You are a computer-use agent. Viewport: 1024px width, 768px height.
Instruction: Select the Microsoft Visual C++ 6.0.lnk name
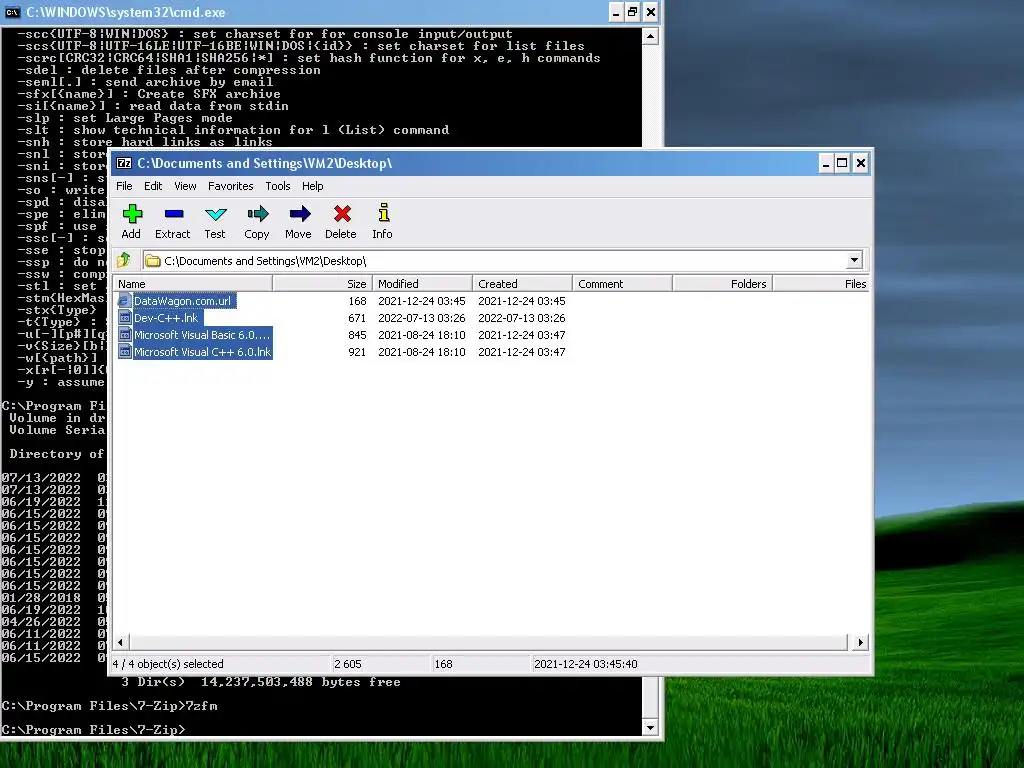(x=202, y=352)
